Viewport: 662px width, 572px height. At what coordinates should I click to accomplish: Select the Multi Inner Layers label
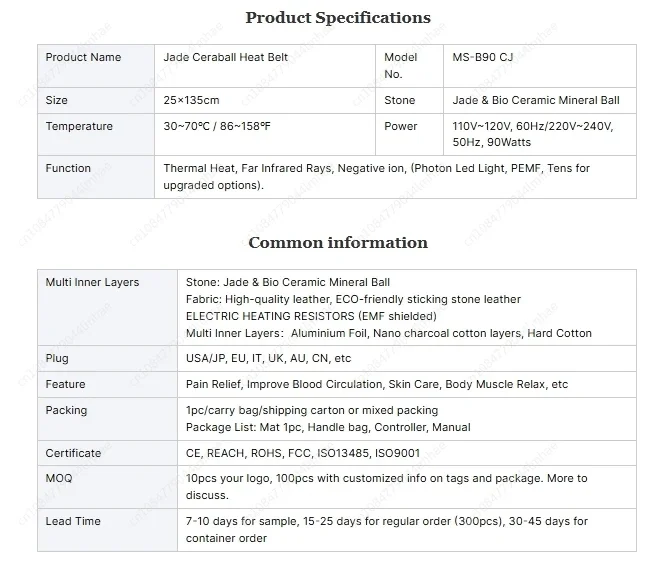[92, 282]
